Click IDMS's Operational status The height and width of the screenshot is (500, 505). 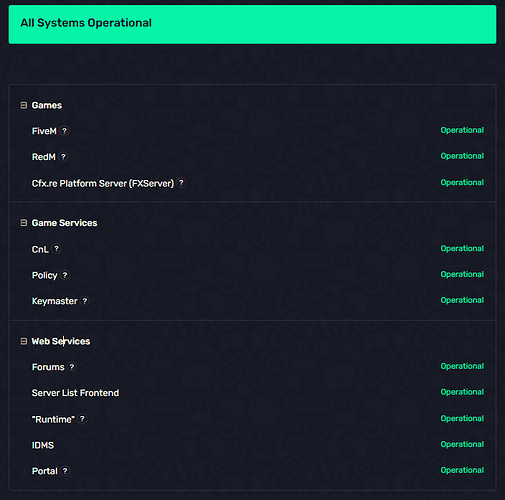click(x=462, y=444)
